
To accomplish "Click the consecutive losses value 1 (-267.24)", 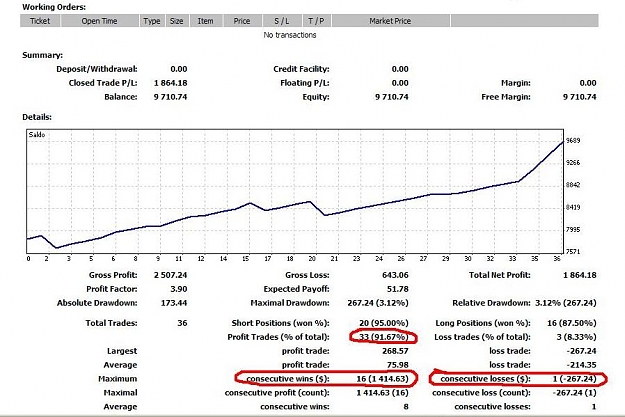I will pyautogui.click(x=574, y=379).
